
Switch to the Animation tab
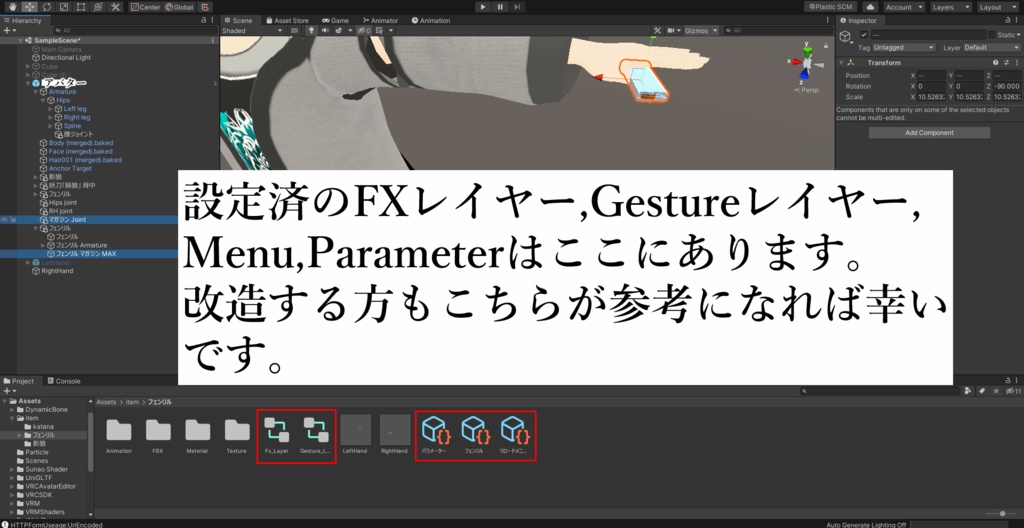pos(431,20)
